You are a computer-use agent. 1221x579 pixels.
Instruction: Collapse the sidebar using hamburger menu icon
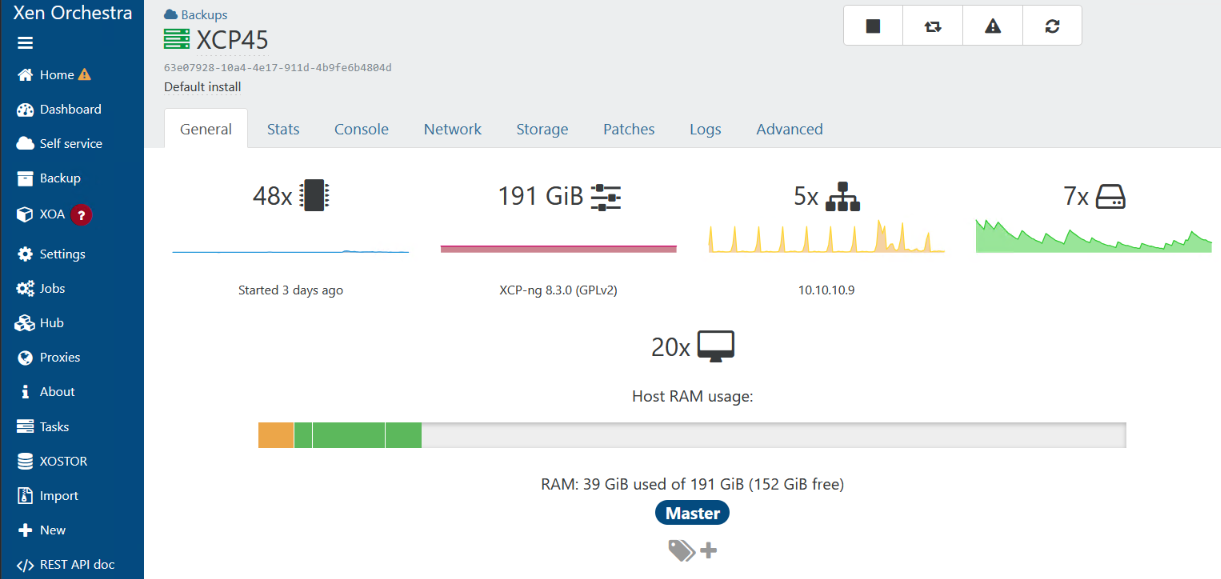point(25,43)
